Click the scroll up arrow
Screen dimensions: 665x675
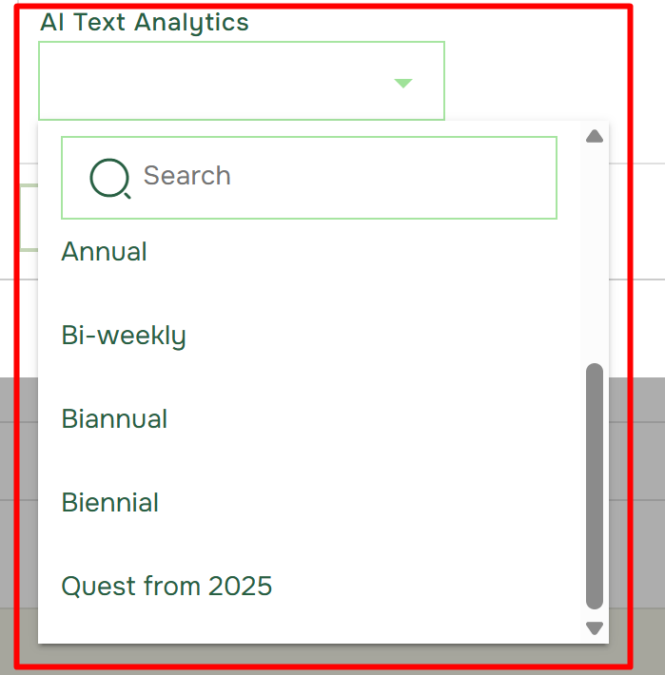(x=594, y=136)
